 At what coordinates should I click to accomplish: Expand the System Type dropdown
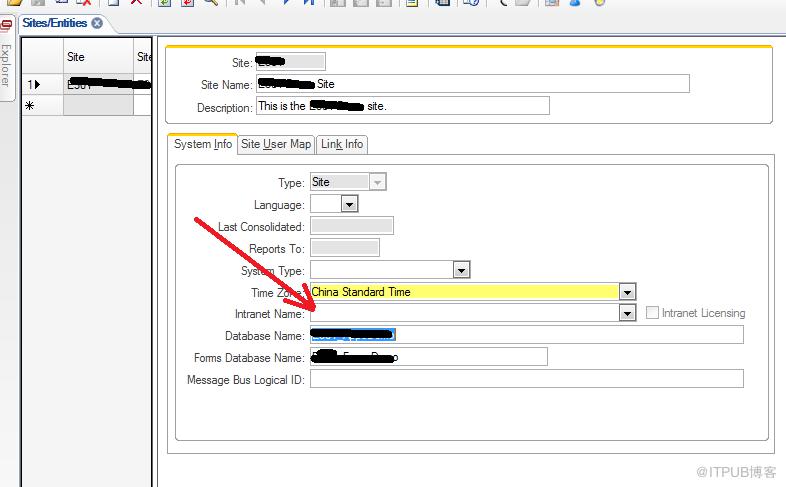point(461,270)
